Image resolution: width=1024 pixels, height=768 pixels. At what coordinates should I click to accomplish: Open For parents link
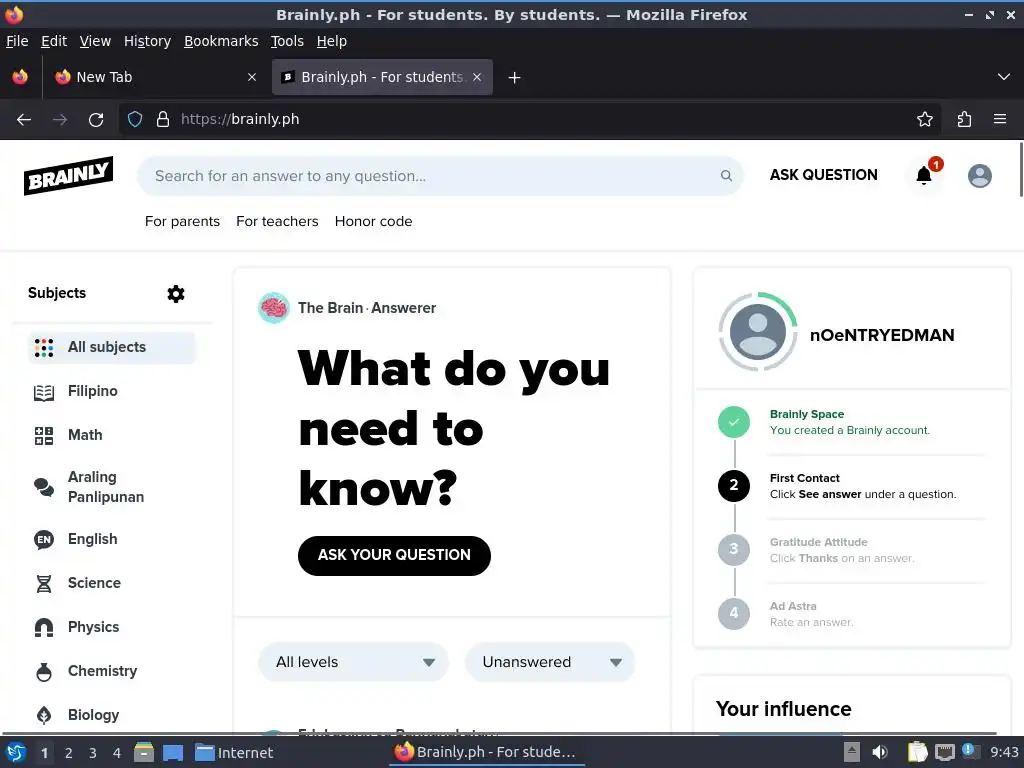pos(182,221)
